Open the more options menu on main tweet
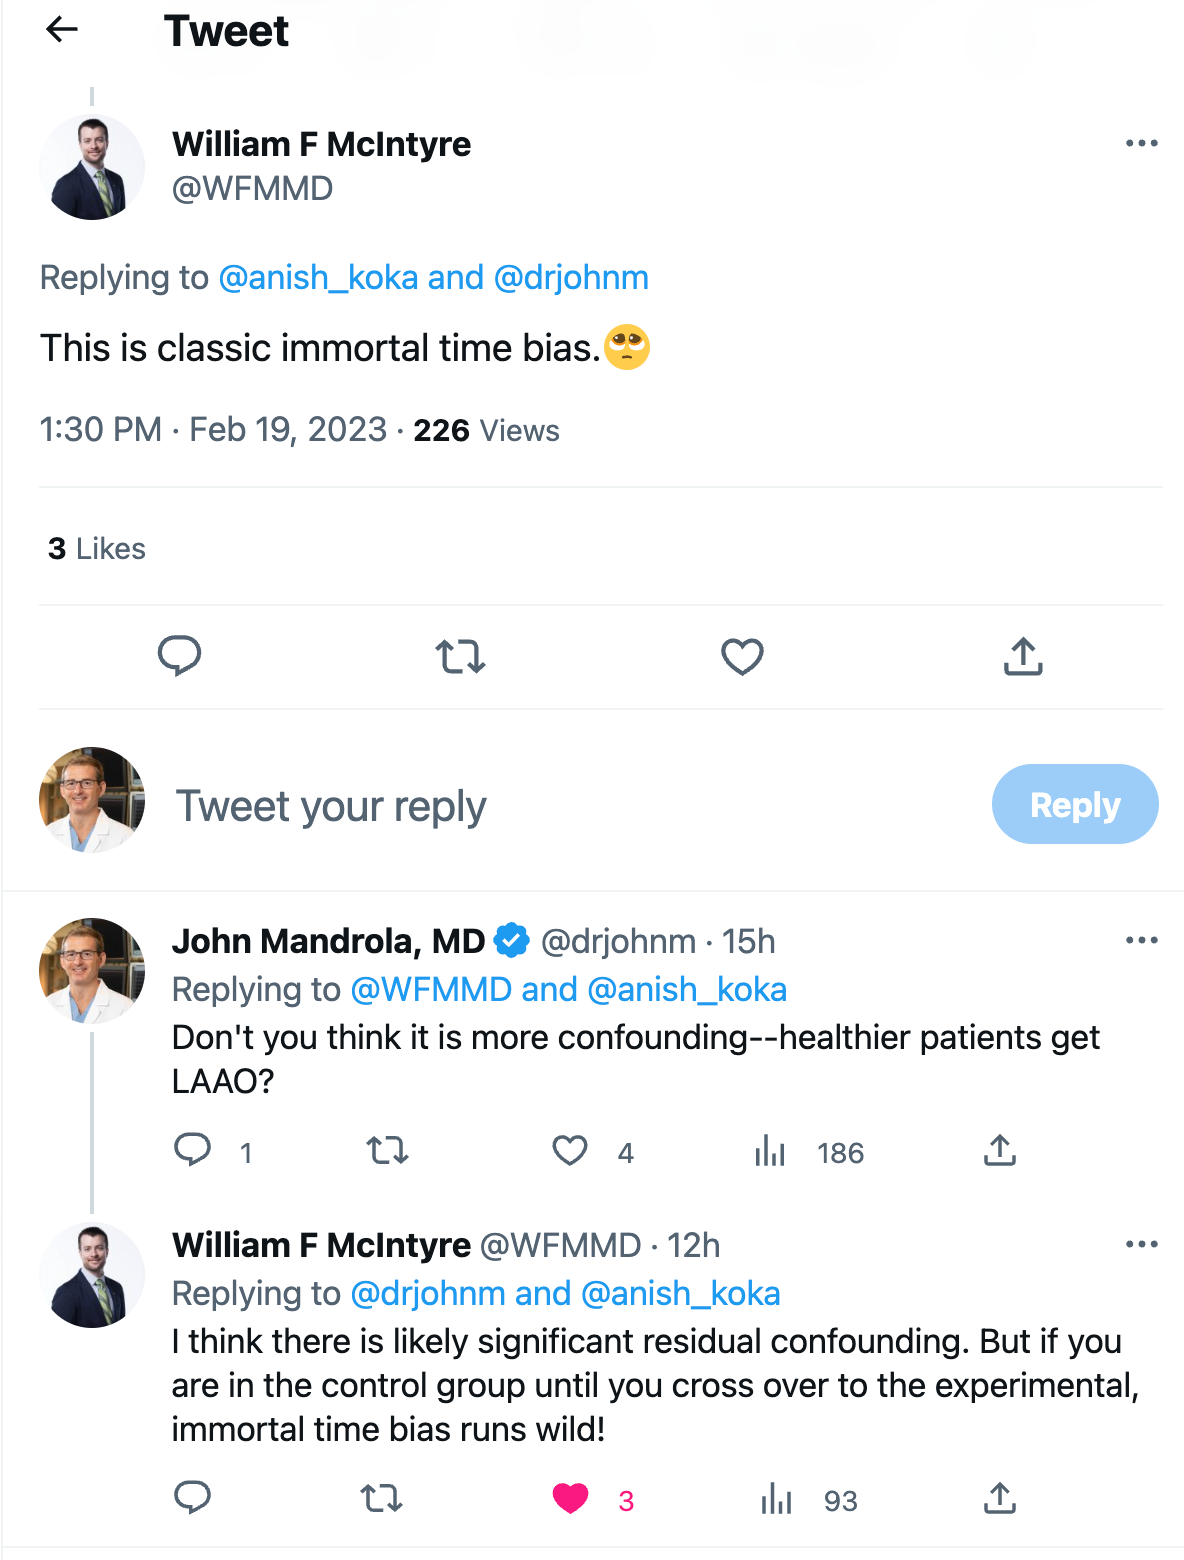1184x1560 pixels. click(1141, 143)
